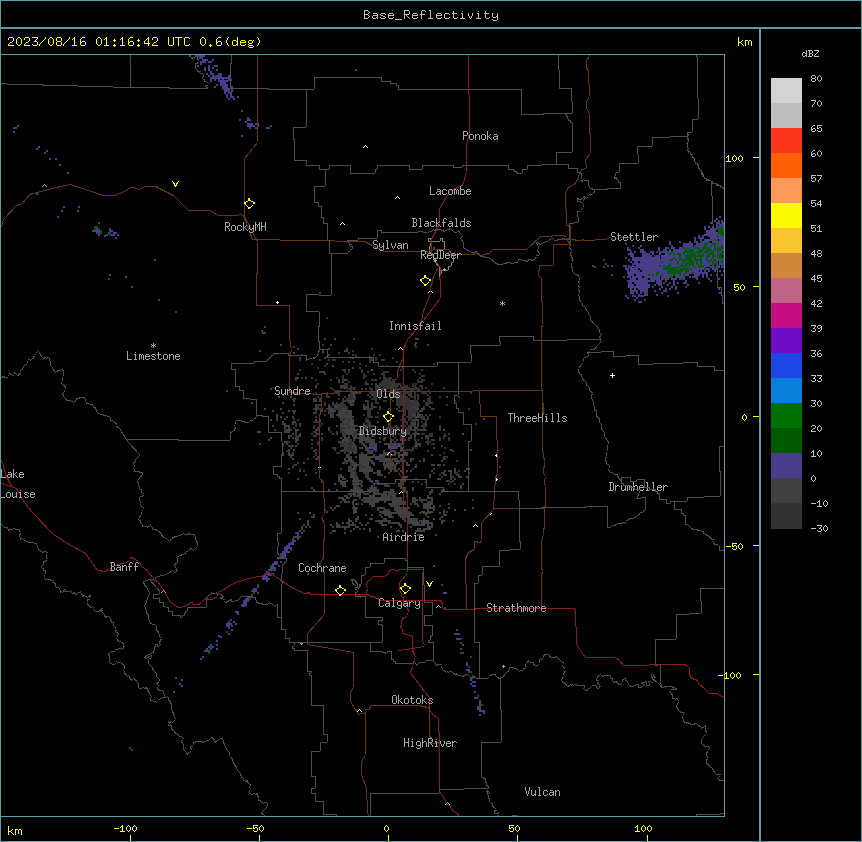862x842 pixels.
Task: Click the asterisk marker above Limestone
Action: coord(153,346)
